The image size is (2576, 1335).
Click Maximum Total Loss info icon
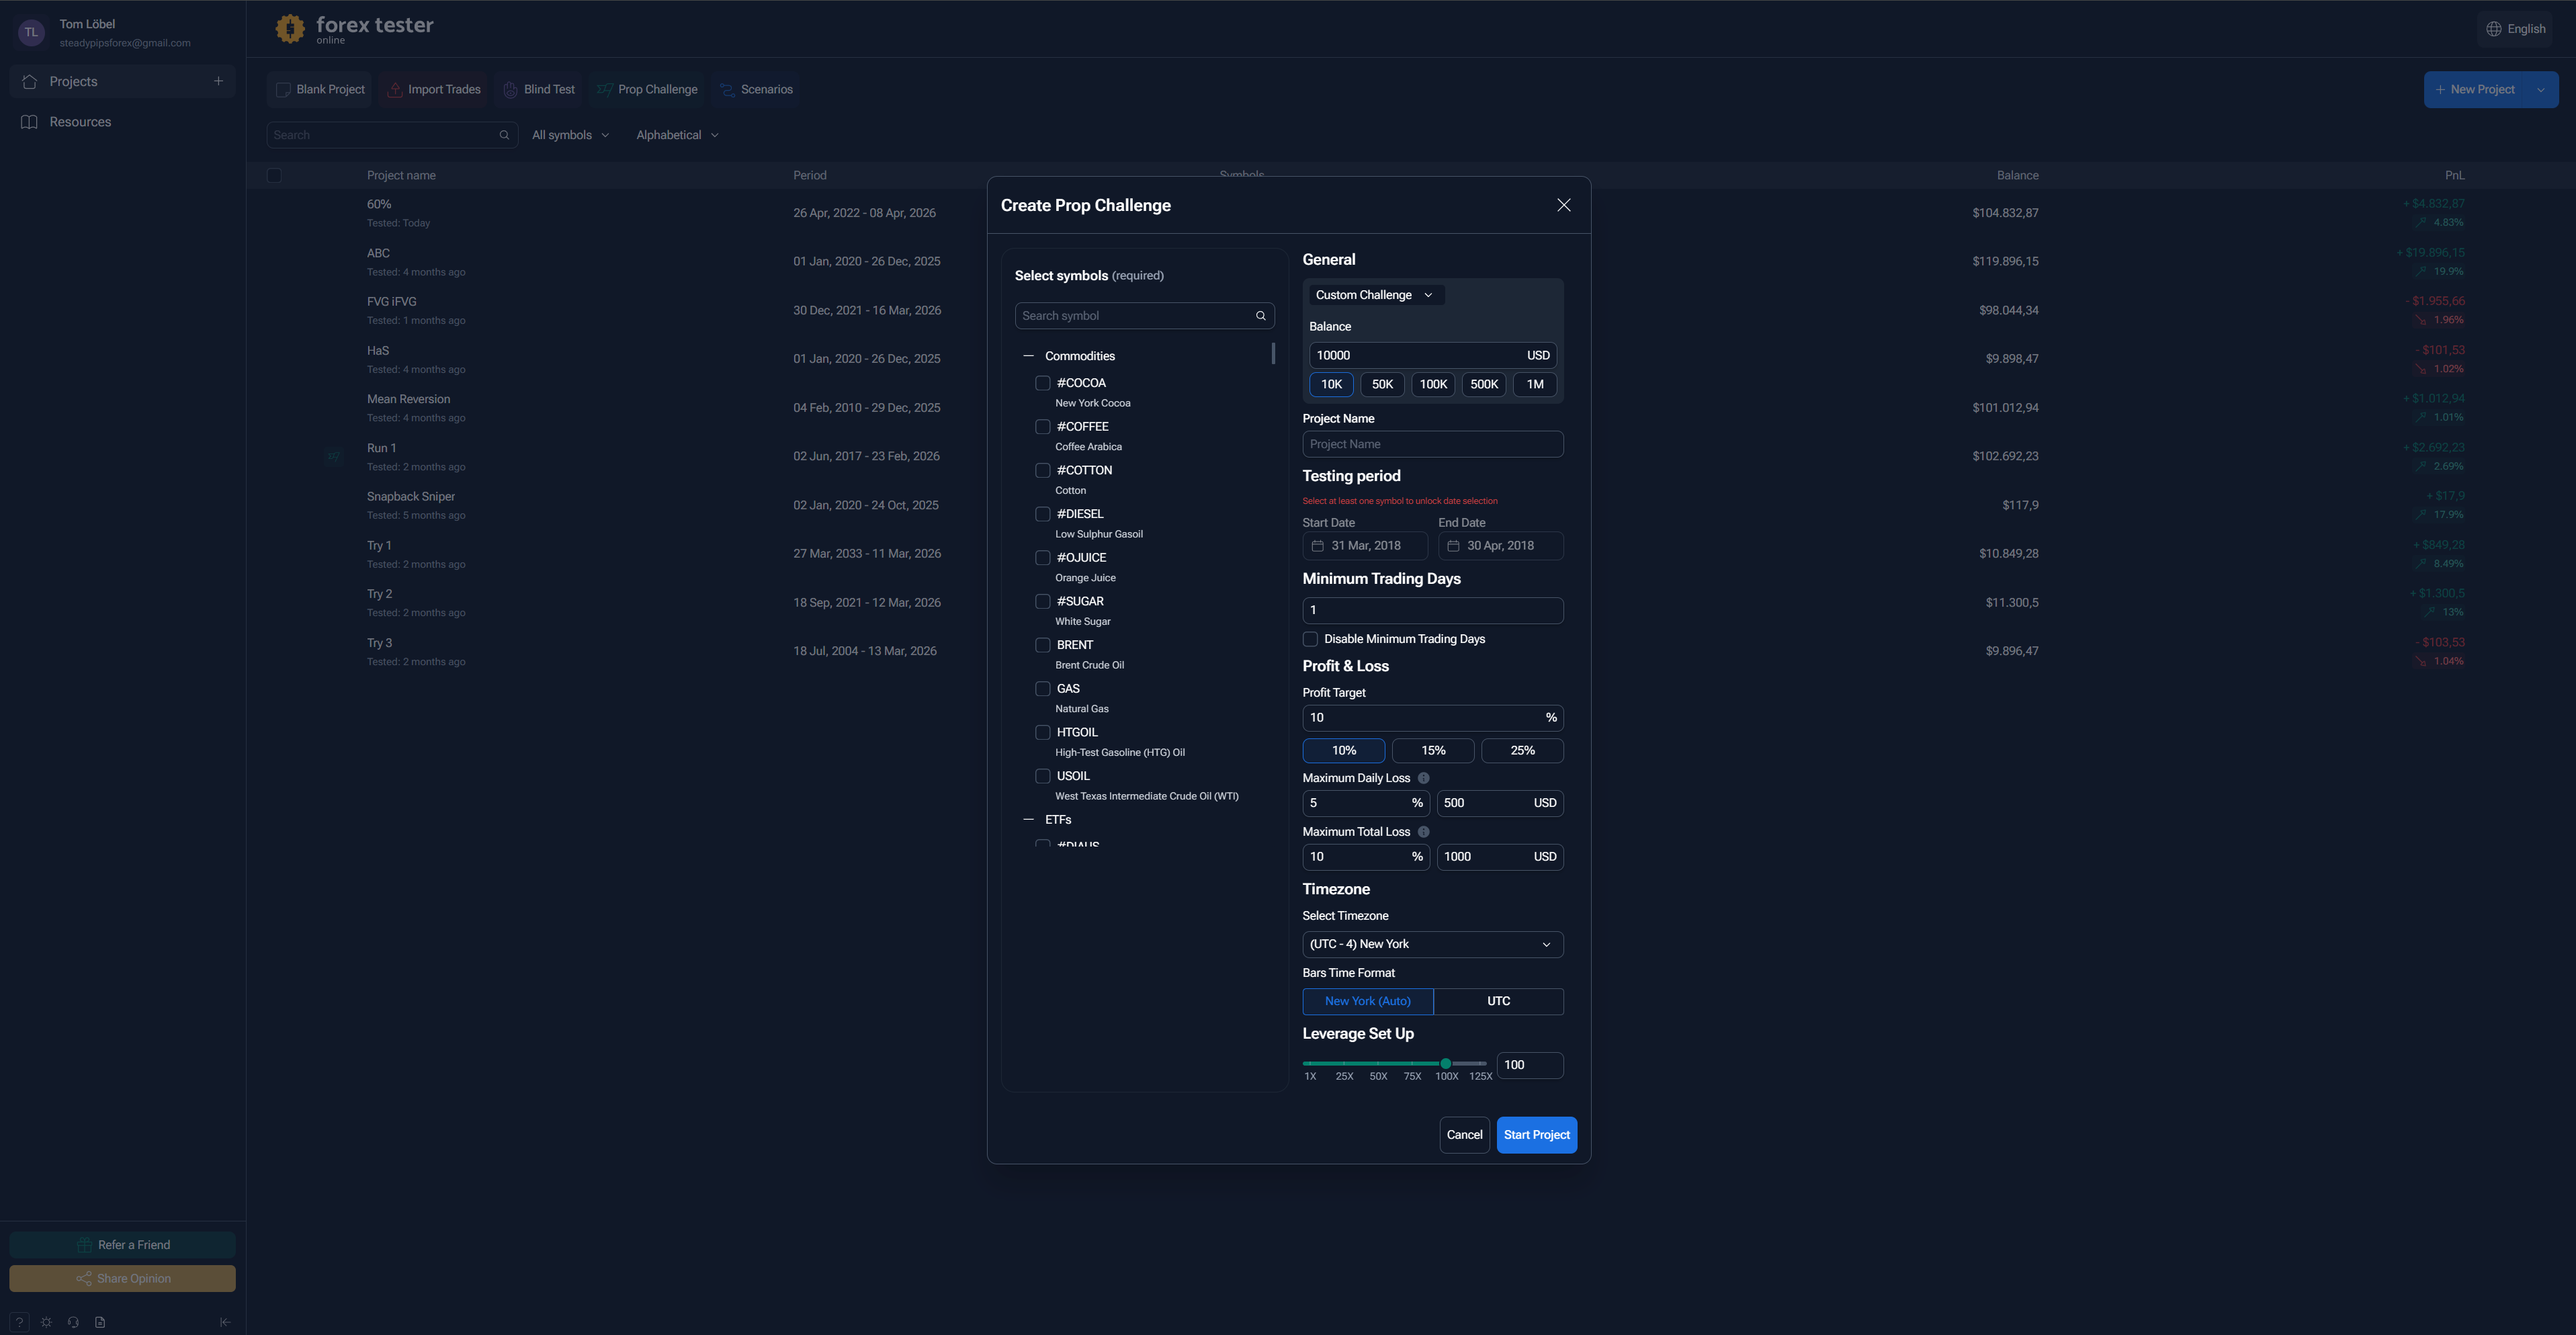1424,832
